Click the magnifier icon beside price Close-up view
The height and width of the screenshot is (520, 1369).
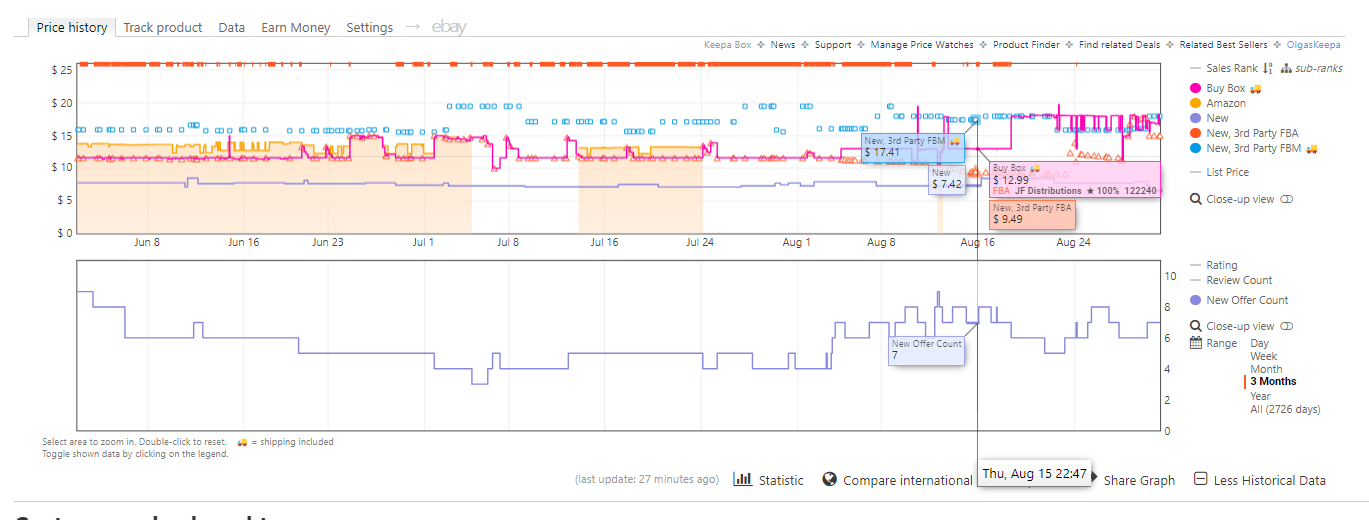[x=1196, y=199]
